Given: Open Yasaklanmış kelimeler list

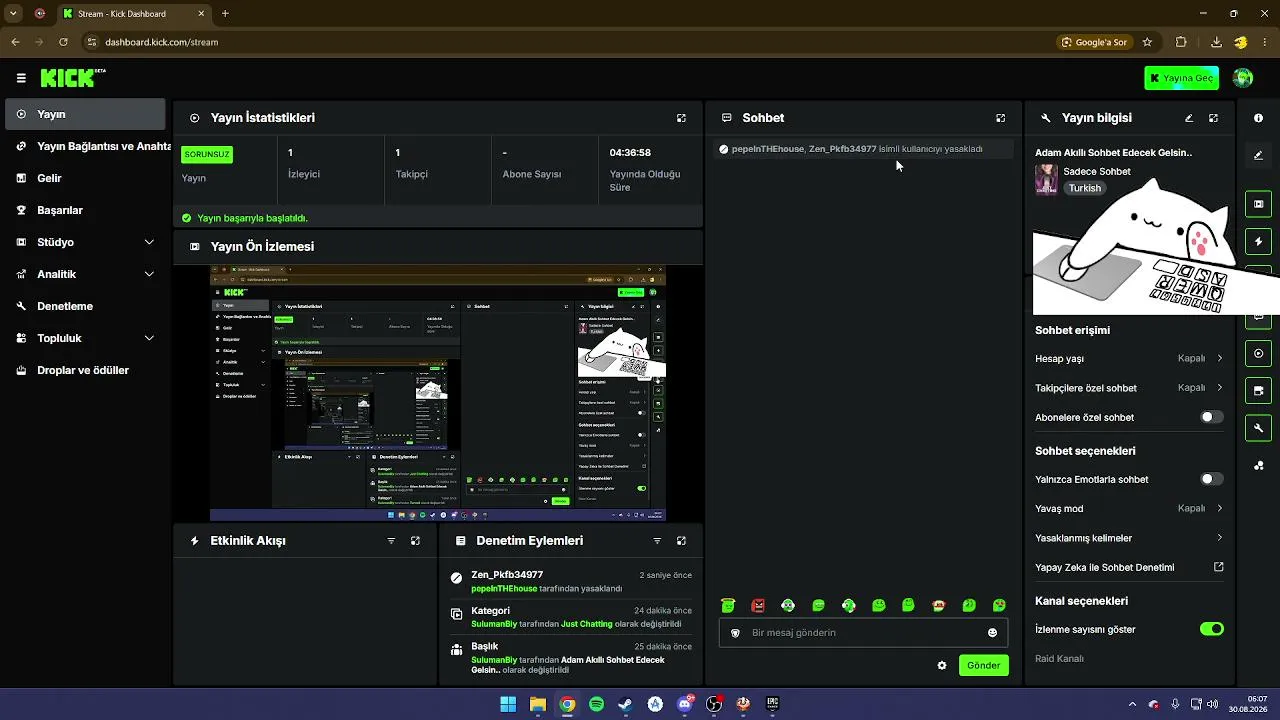Looking at the screenshot, I should [1130, 538].
